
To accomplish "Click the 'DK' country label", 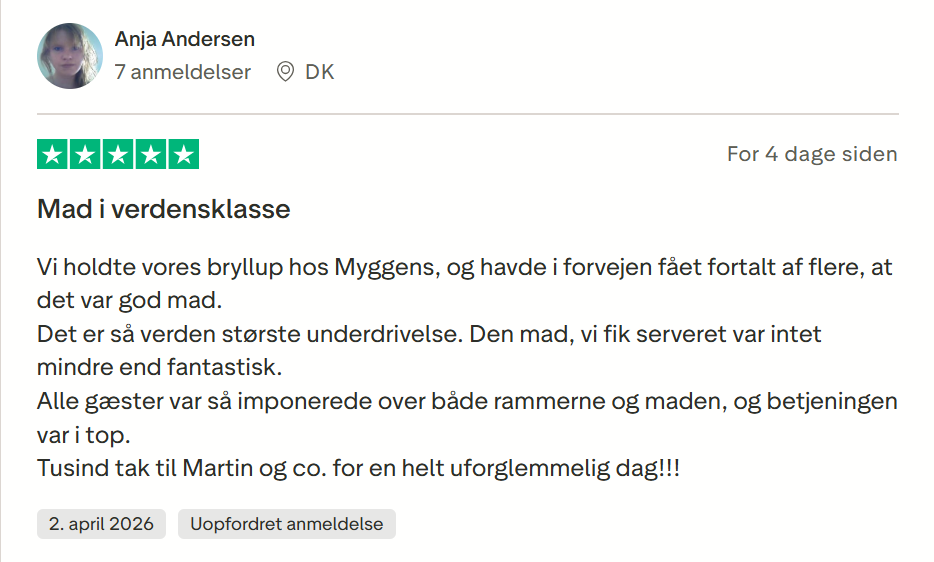I will pos(320,72).
